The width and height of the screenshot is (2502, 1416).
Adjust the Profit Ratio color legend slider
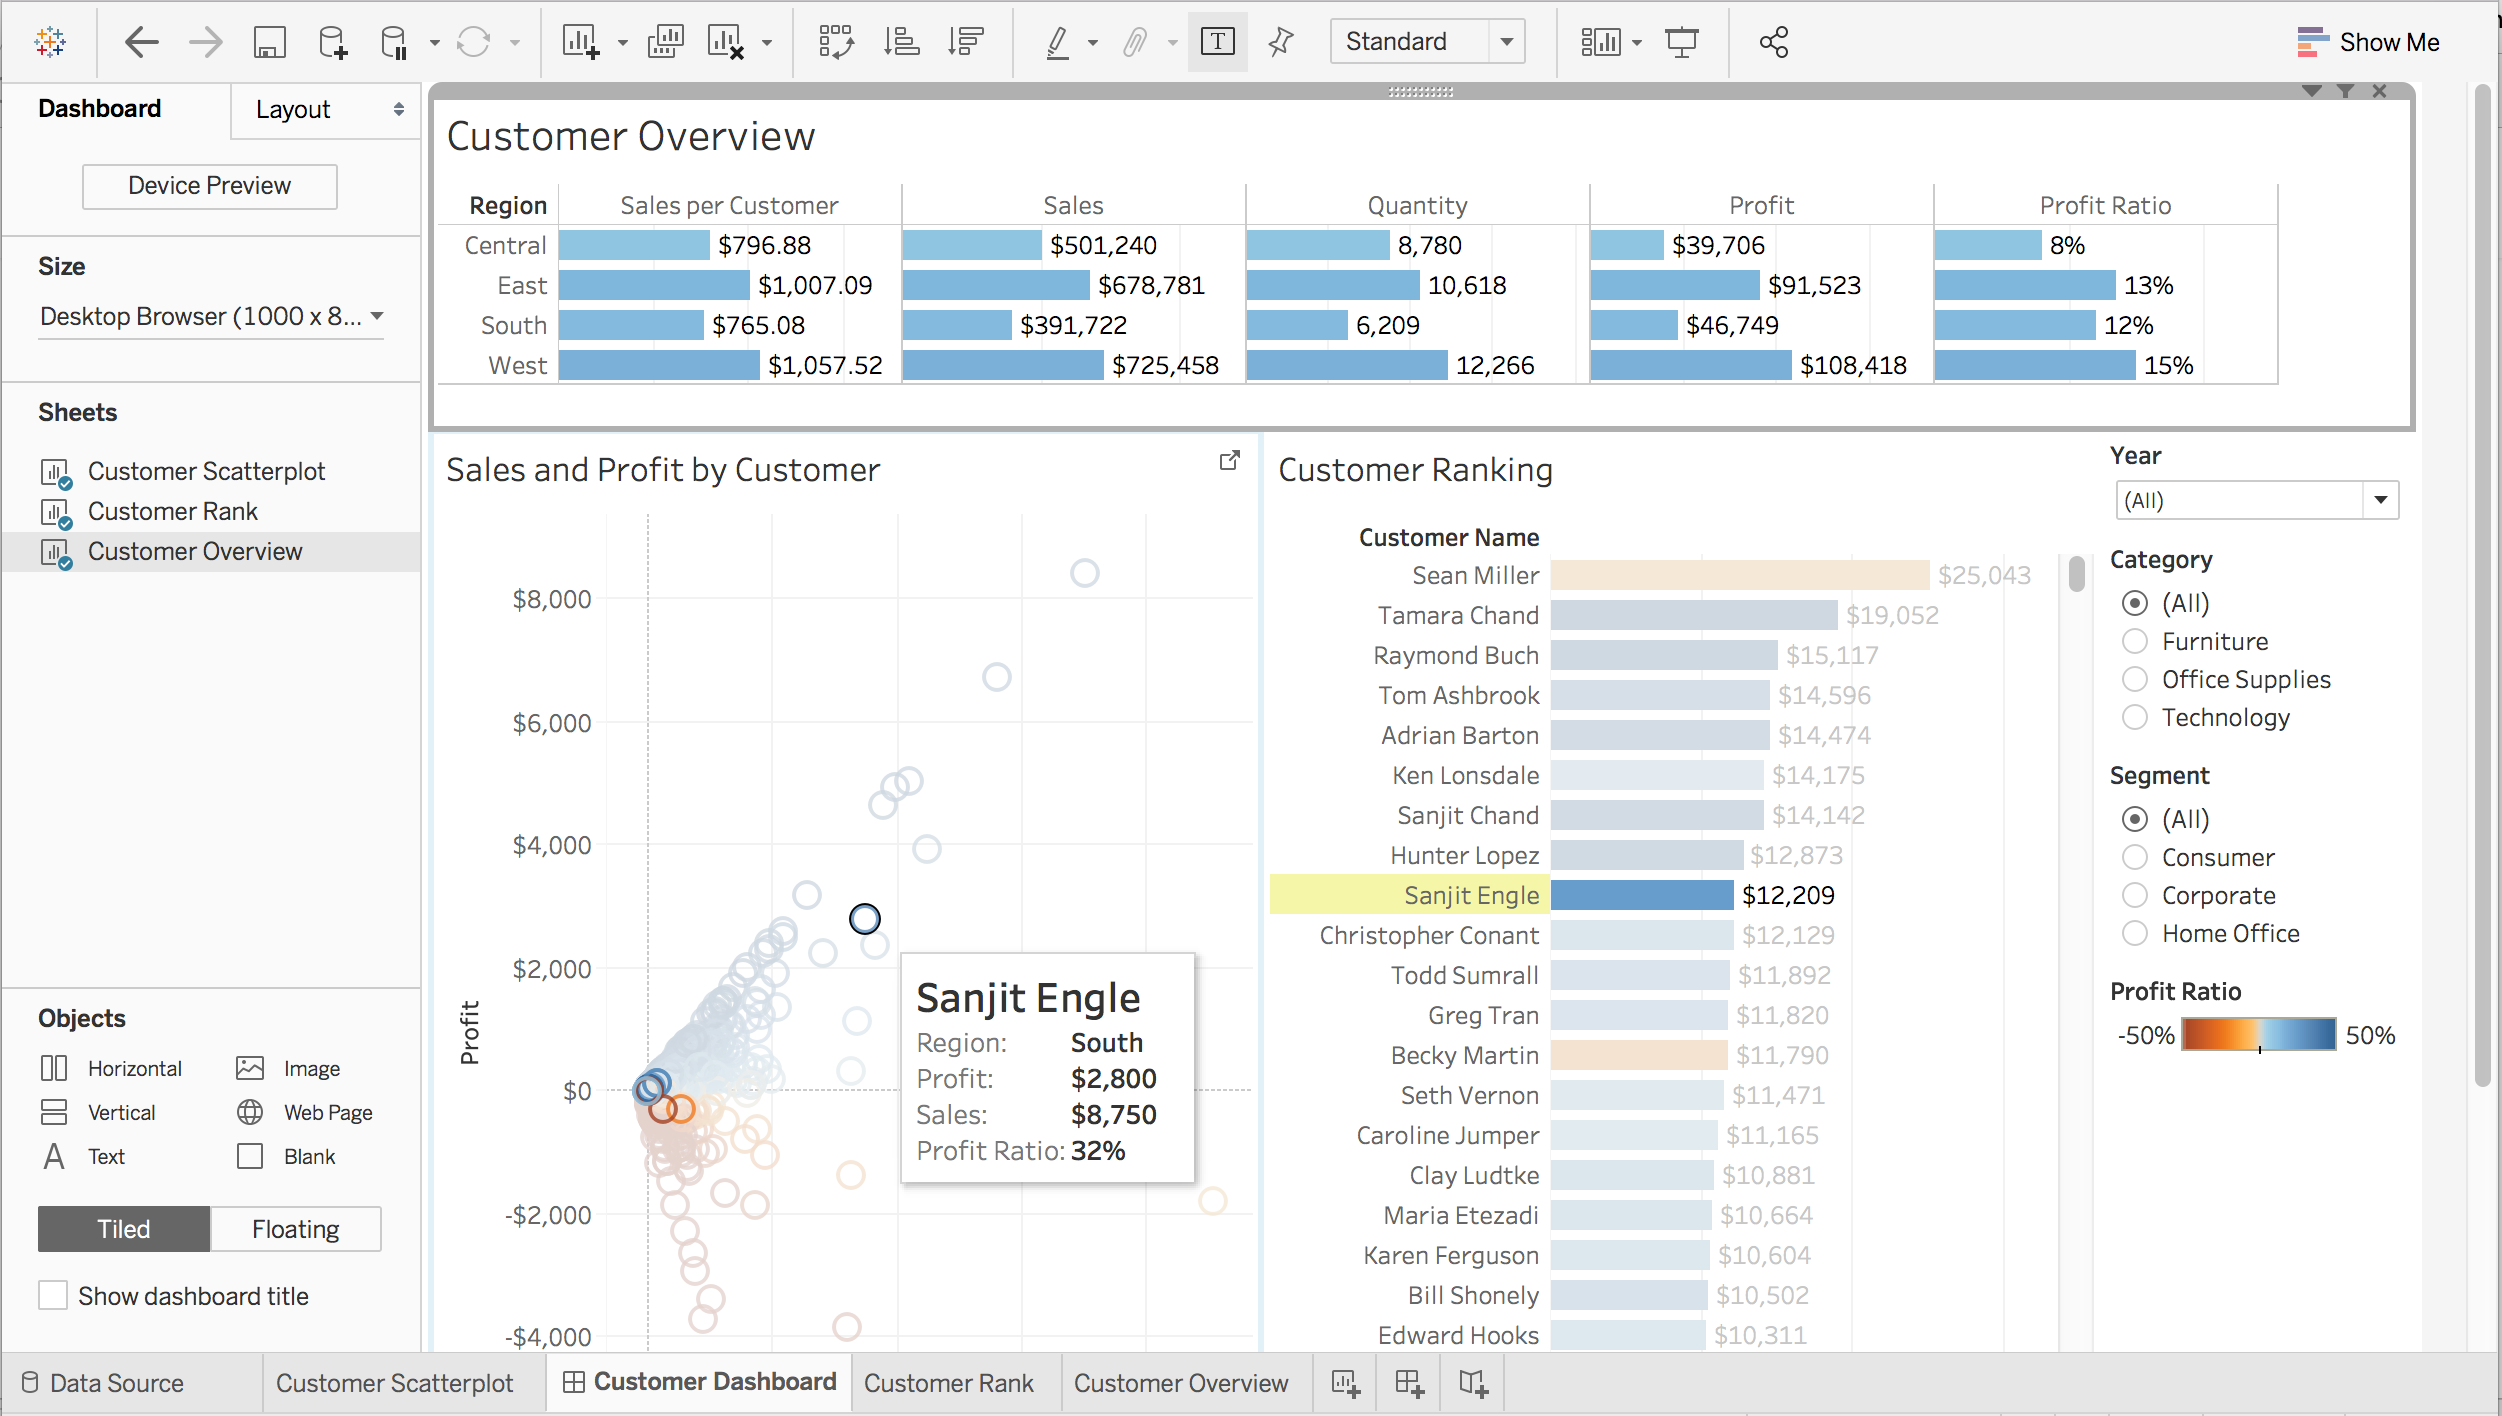click(2260, 1048)
